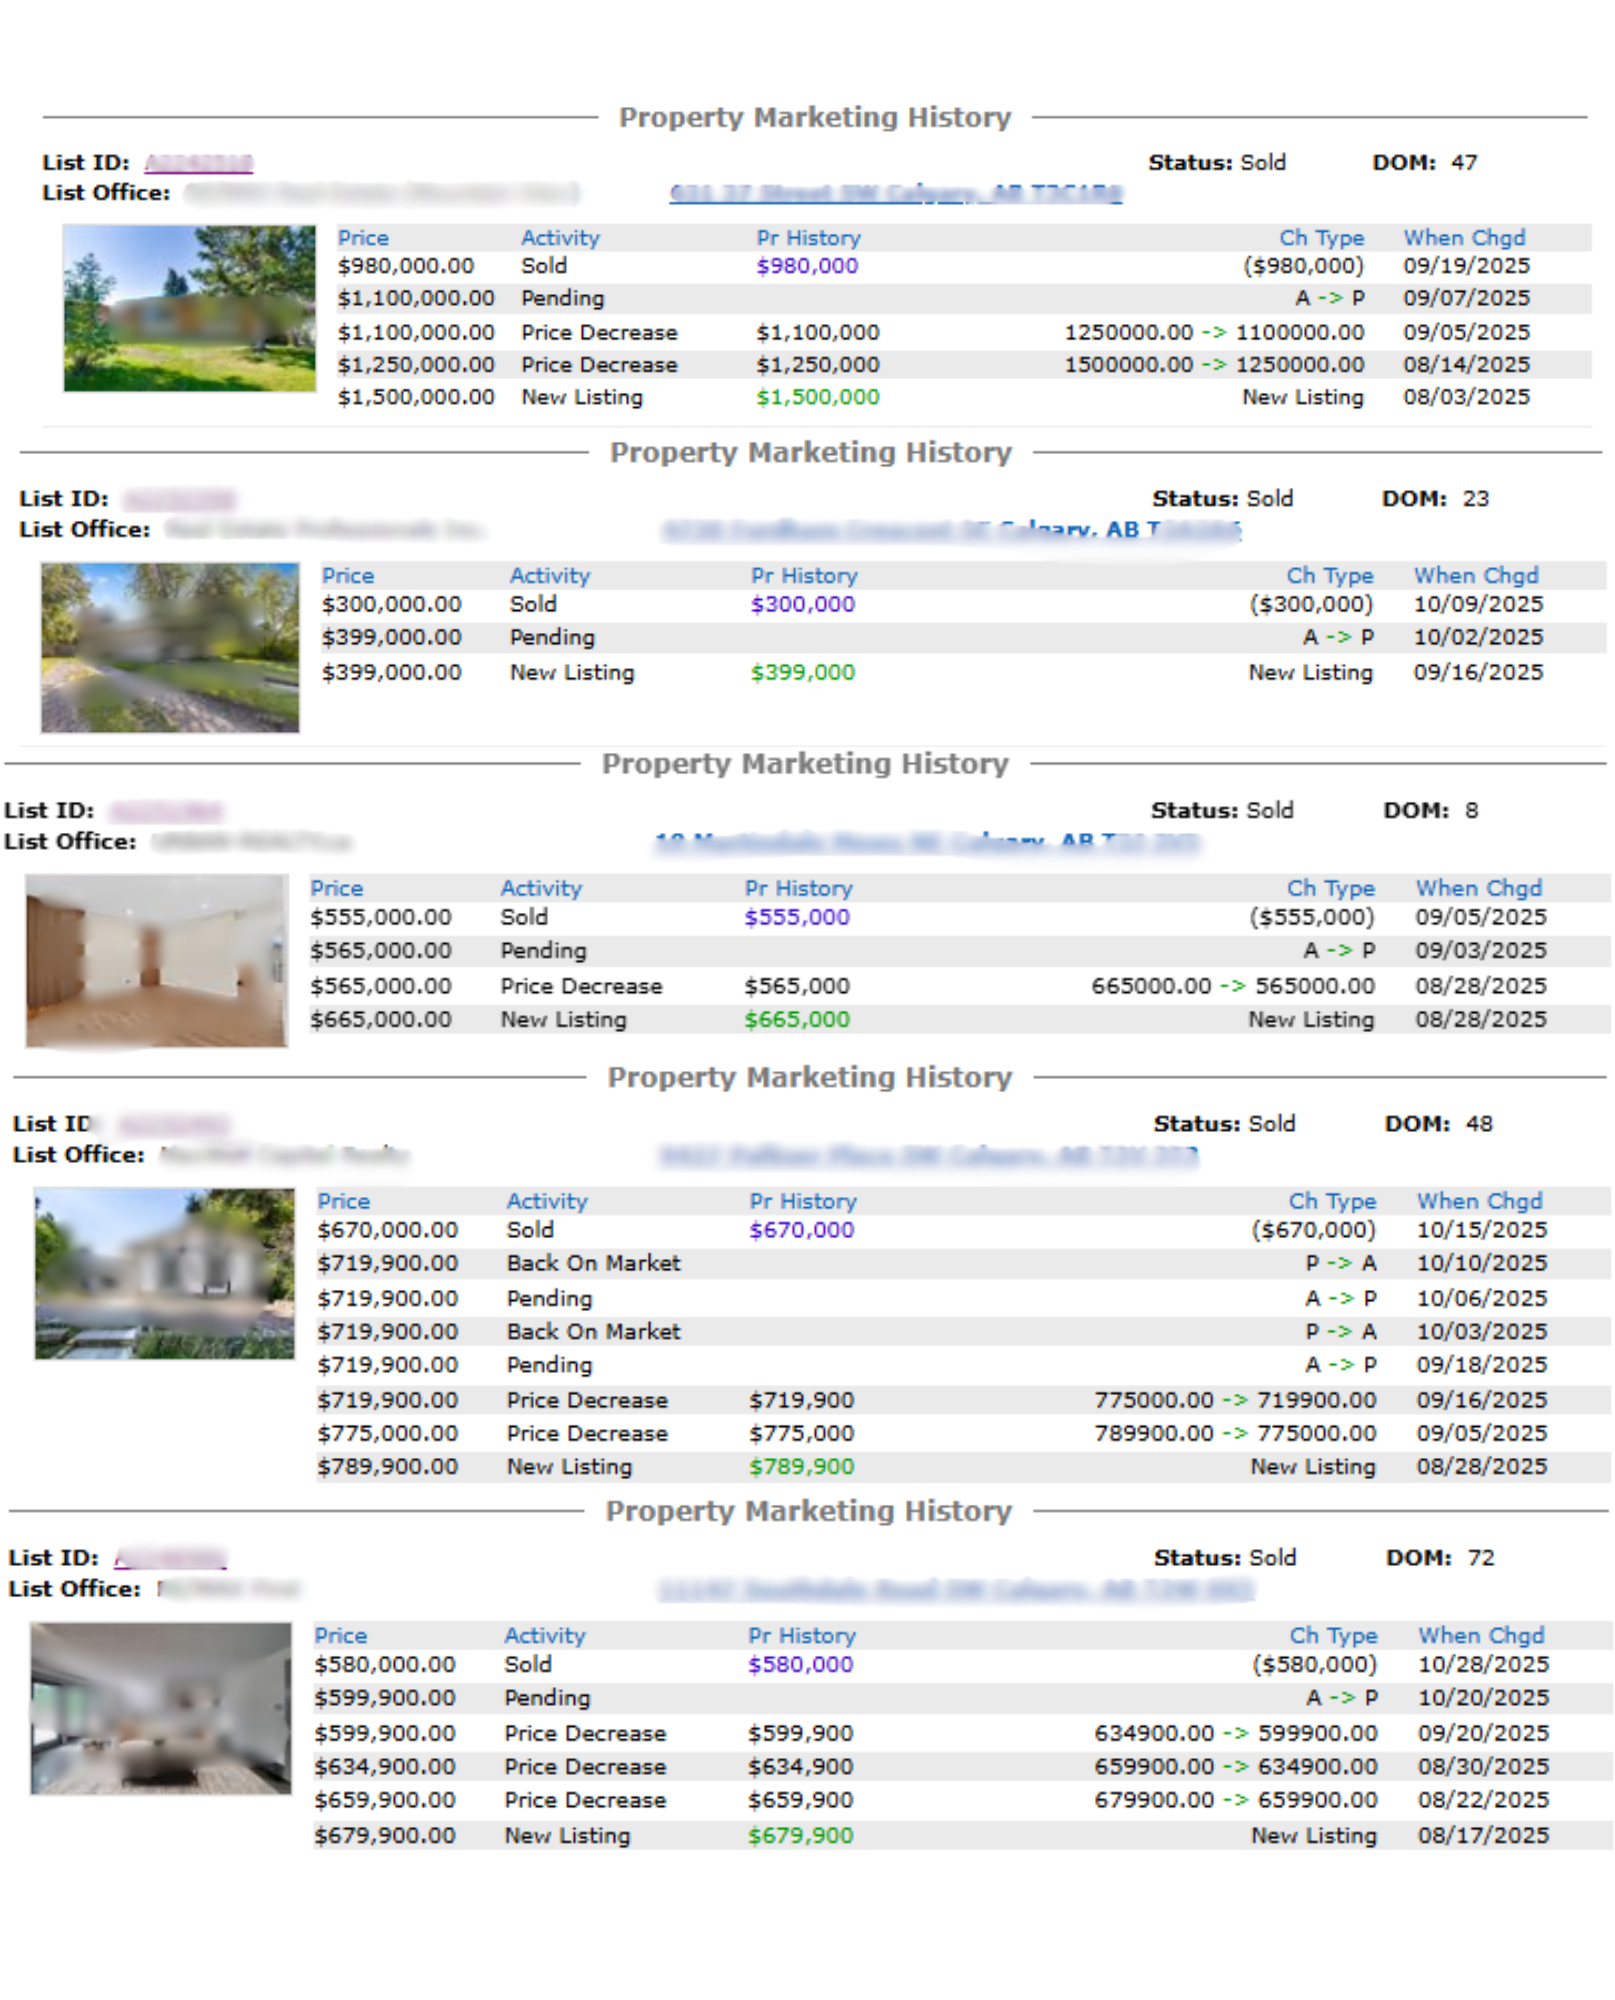Open the List ID link for the DOM 23 listing

pyautogui.click(x=179, y=499)
